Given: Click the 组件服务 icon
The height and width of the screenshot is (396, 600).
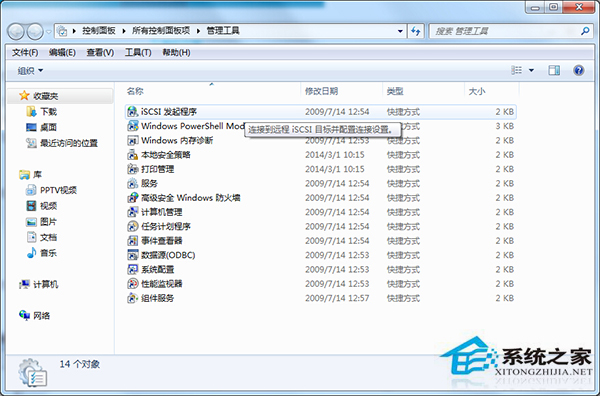Looking at the screenshot, I should tap(132, 298).
